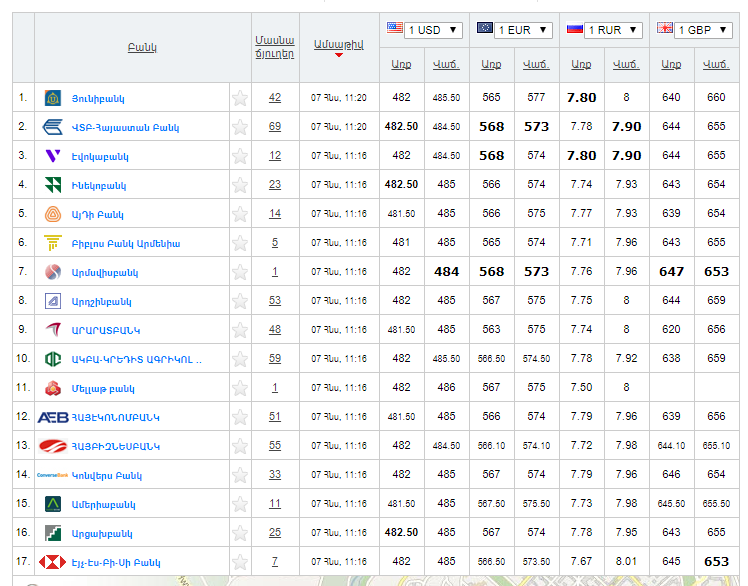Click the Արցախբանկ logo icon
The width and height of the screenshot is (748, 586).
[52, 533]
